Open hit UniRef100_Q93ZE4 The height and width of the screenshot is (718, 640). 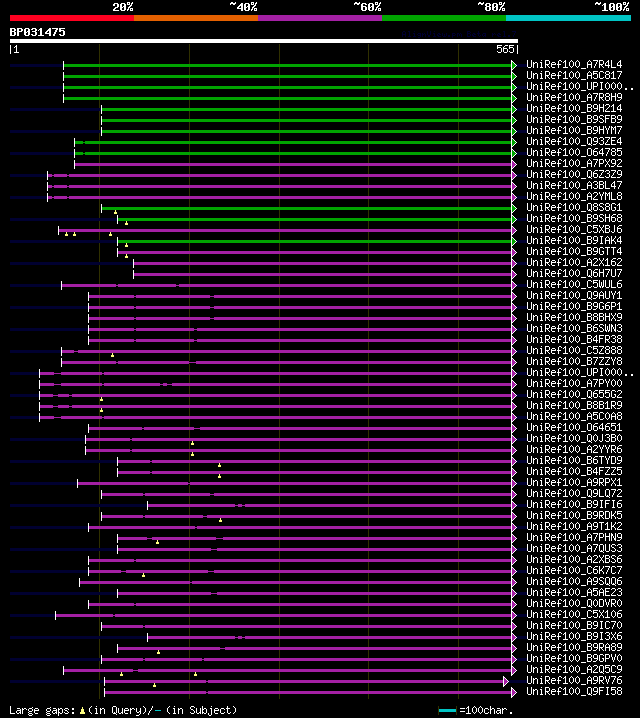click(x=574, y=141)
